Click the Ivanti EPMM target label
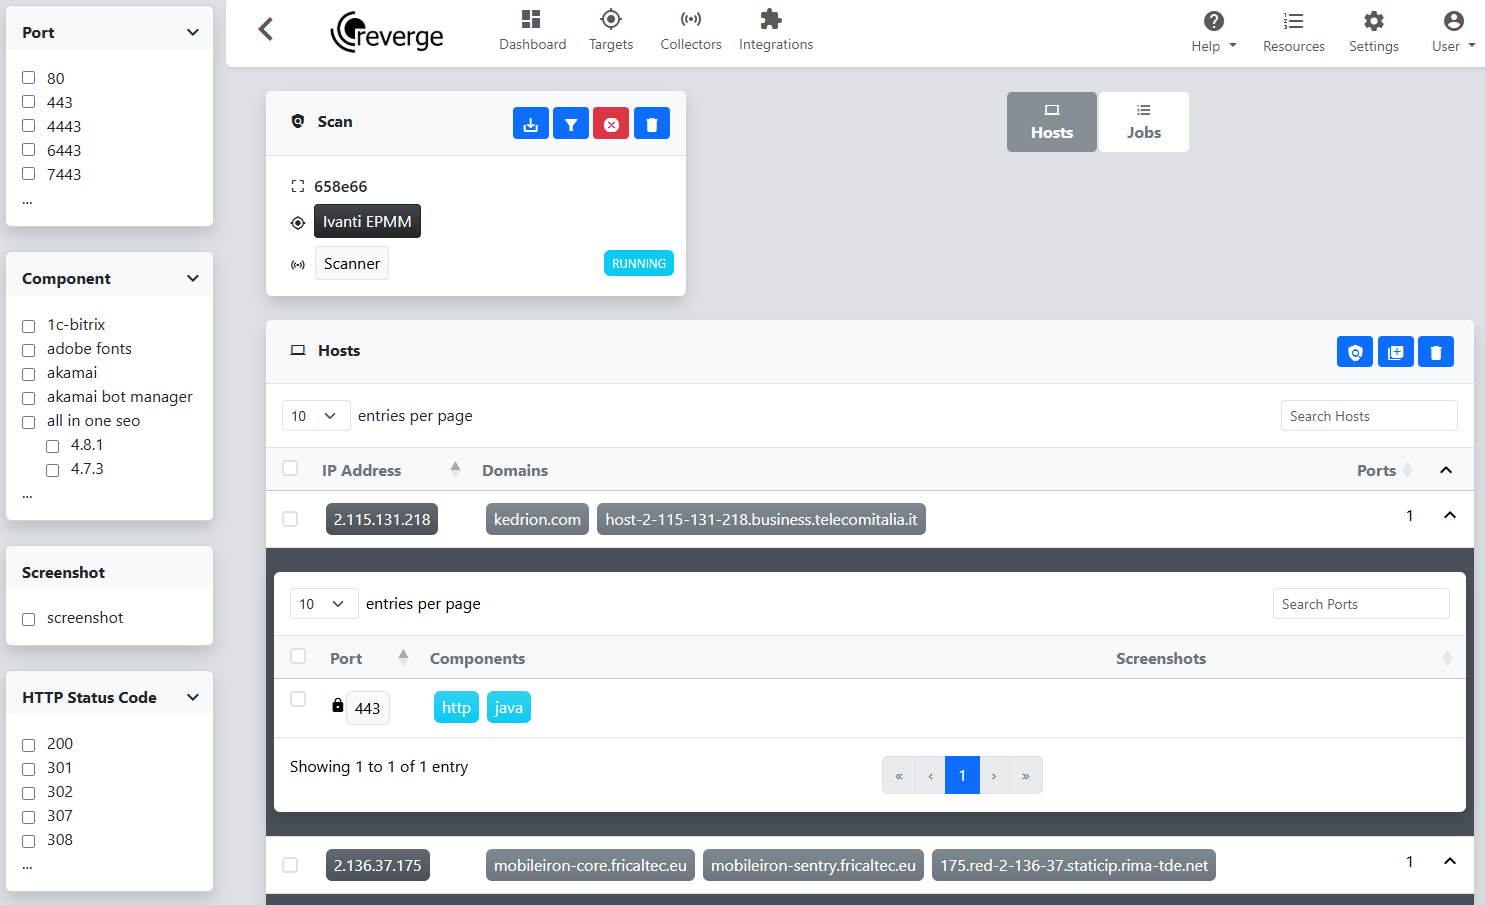 (367, 222)
